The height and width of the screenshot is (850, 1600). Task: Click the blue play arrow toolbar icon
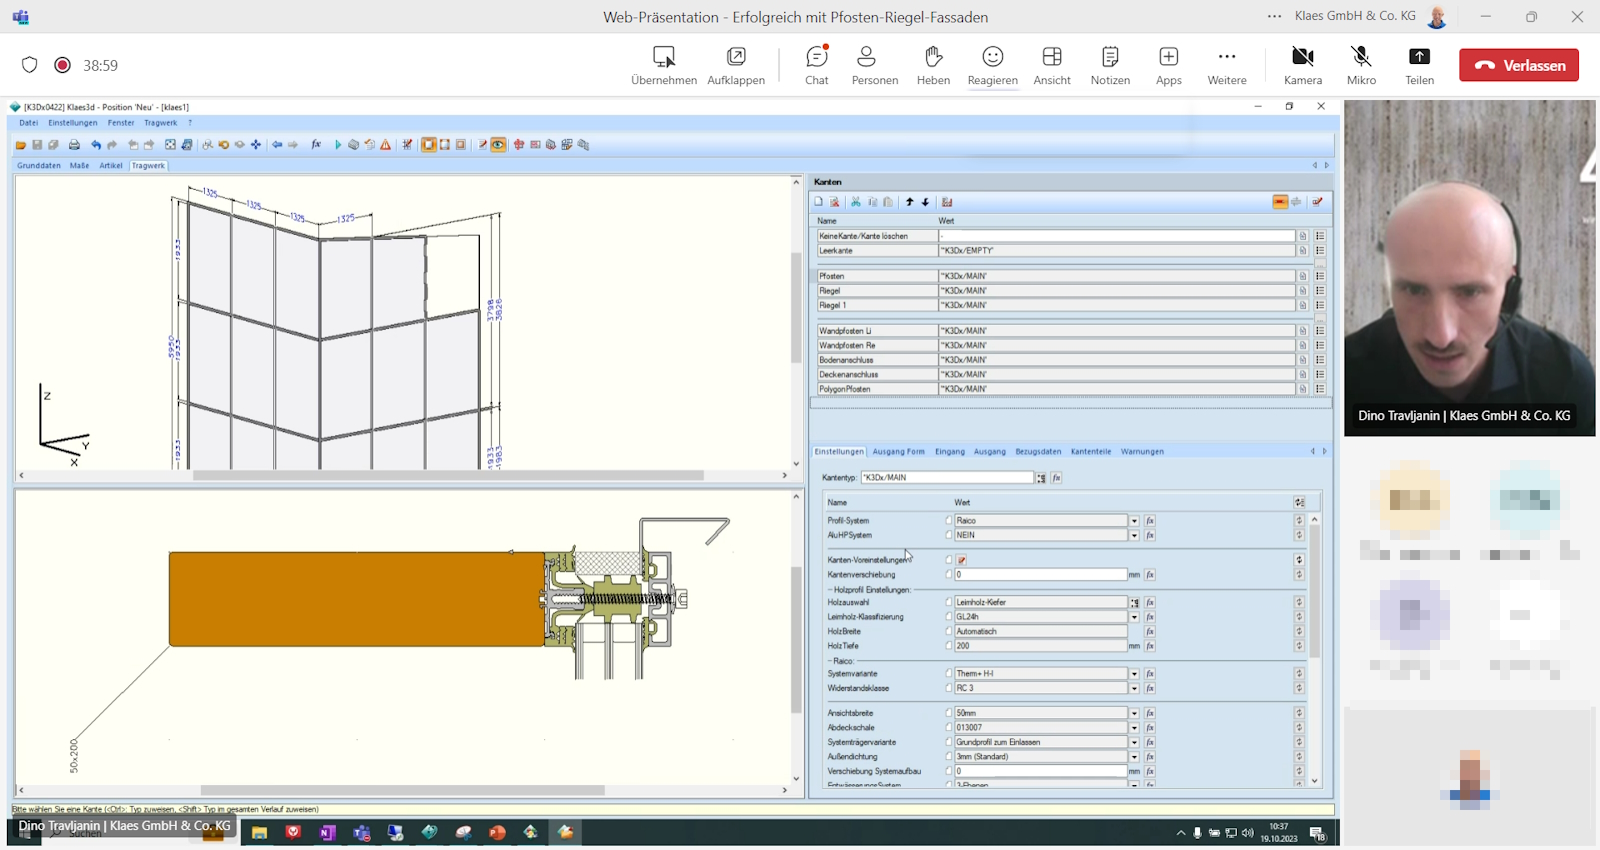pyautogui.click(x=338, y=145)
